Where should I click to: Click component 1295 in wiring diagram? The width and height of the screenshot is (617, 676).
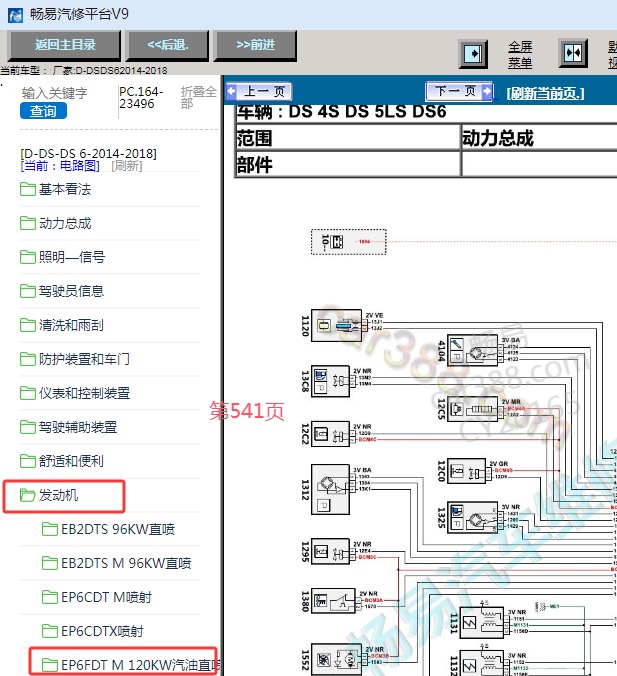330,551
